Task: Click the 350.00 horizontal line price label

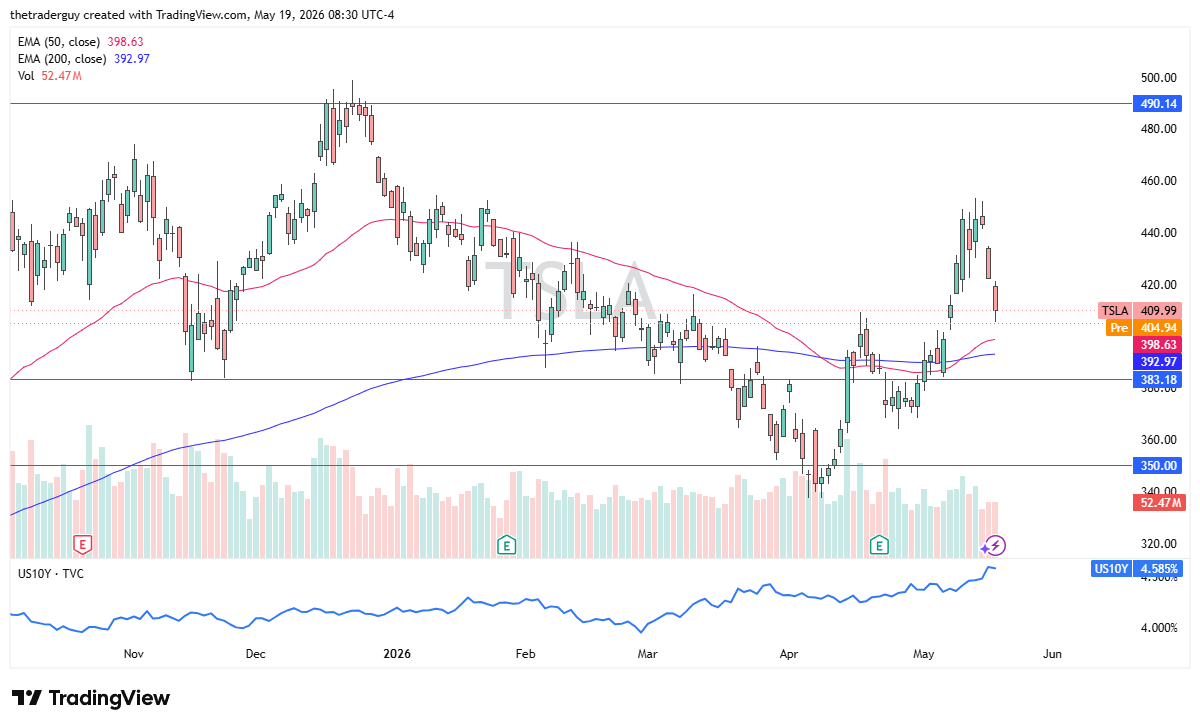Action: coord(1158,466)
